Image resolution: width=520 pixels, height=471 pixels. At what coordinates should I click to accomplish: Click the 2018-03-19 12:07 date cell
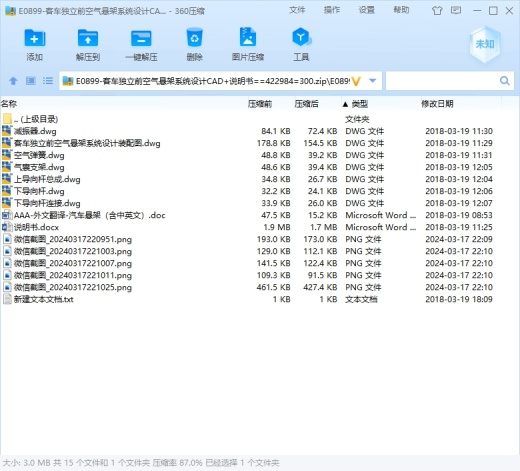[x=459, y=203]
